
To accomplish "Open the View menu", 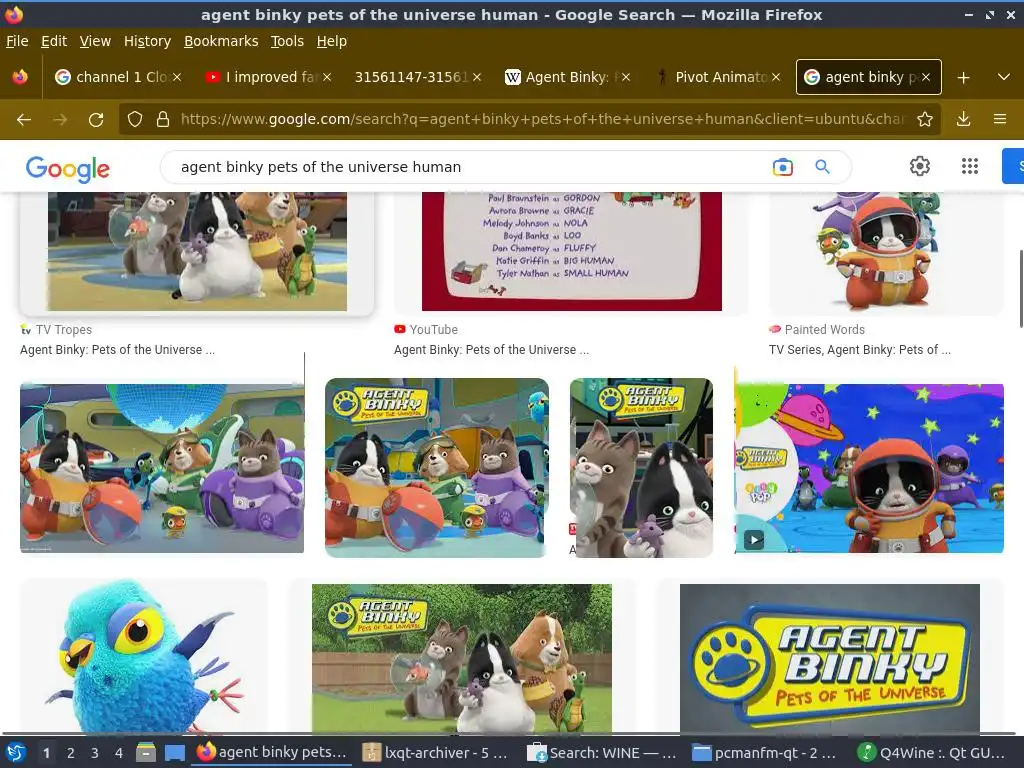I will coord(95,41).
